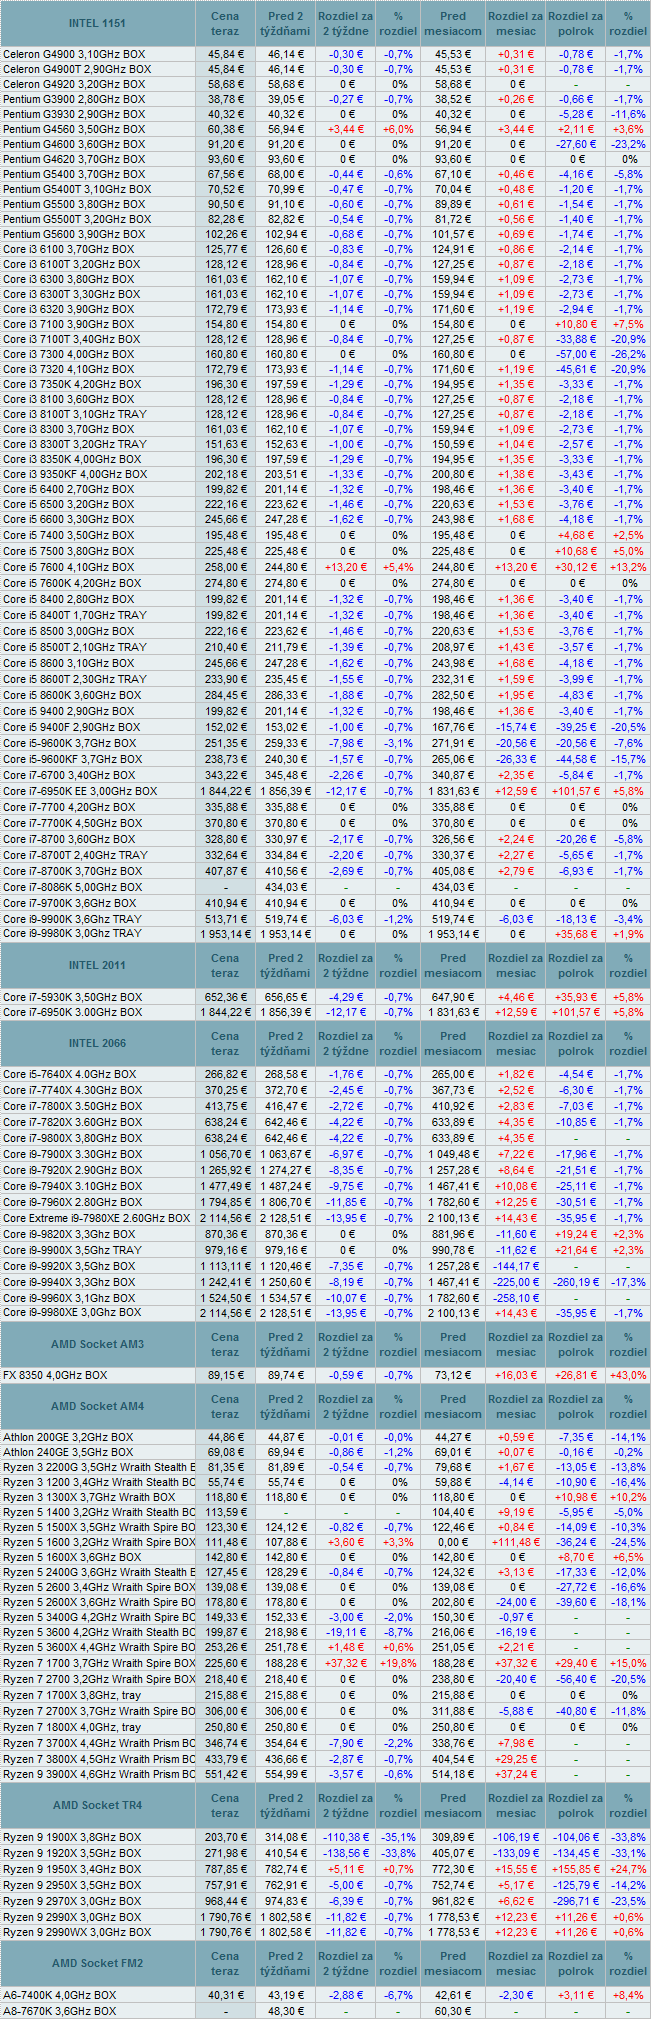The height and width of the screenshot is (2019, 651).
Task: Click the AMD Socket FM2 header
Action: pos(97,1963)
